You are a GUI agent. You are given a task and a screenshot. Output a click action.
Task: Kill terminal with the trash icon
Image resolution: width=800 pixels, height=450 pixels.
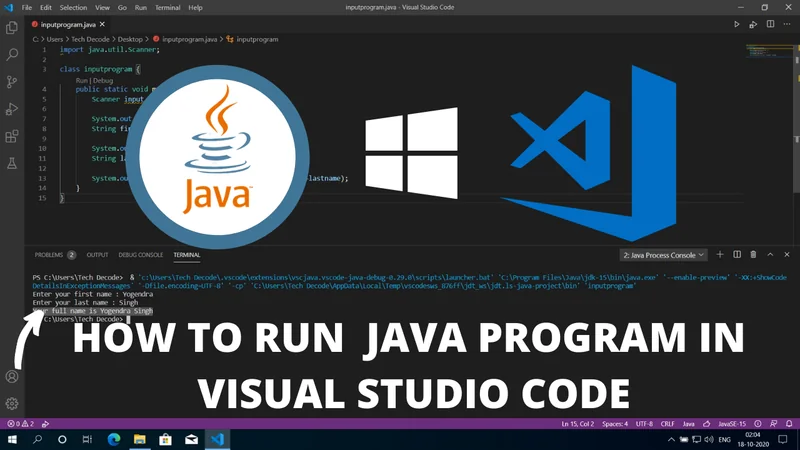click(754, 255)
